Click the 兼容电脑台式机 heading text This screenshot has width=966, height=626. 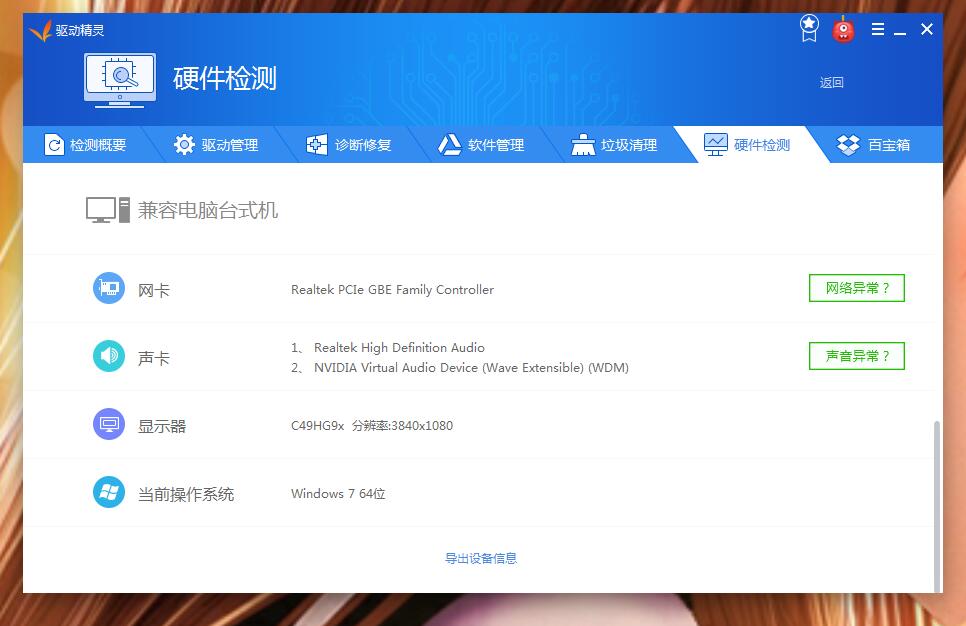[208, 210]
